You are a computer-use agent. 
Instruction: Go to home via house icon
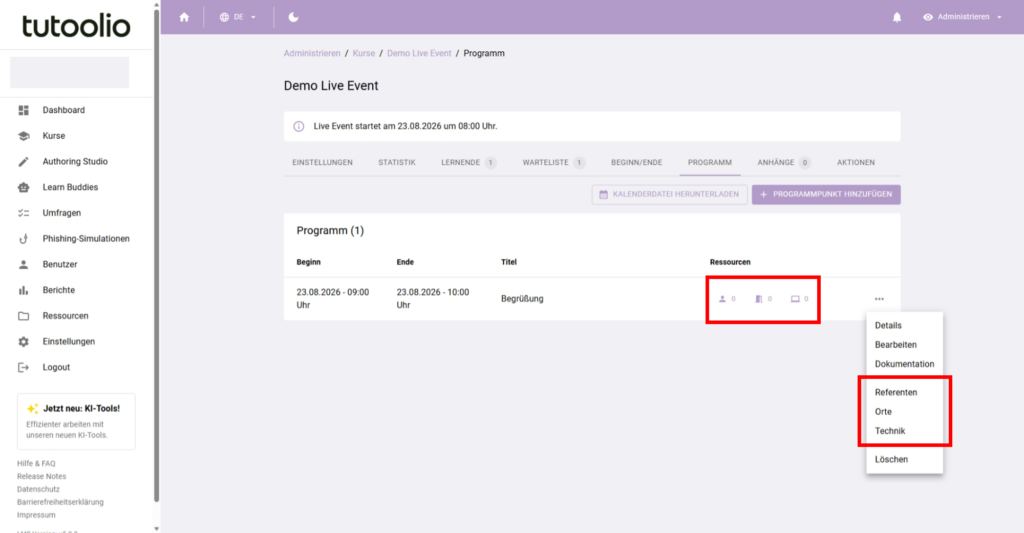(x=184, y=17)
